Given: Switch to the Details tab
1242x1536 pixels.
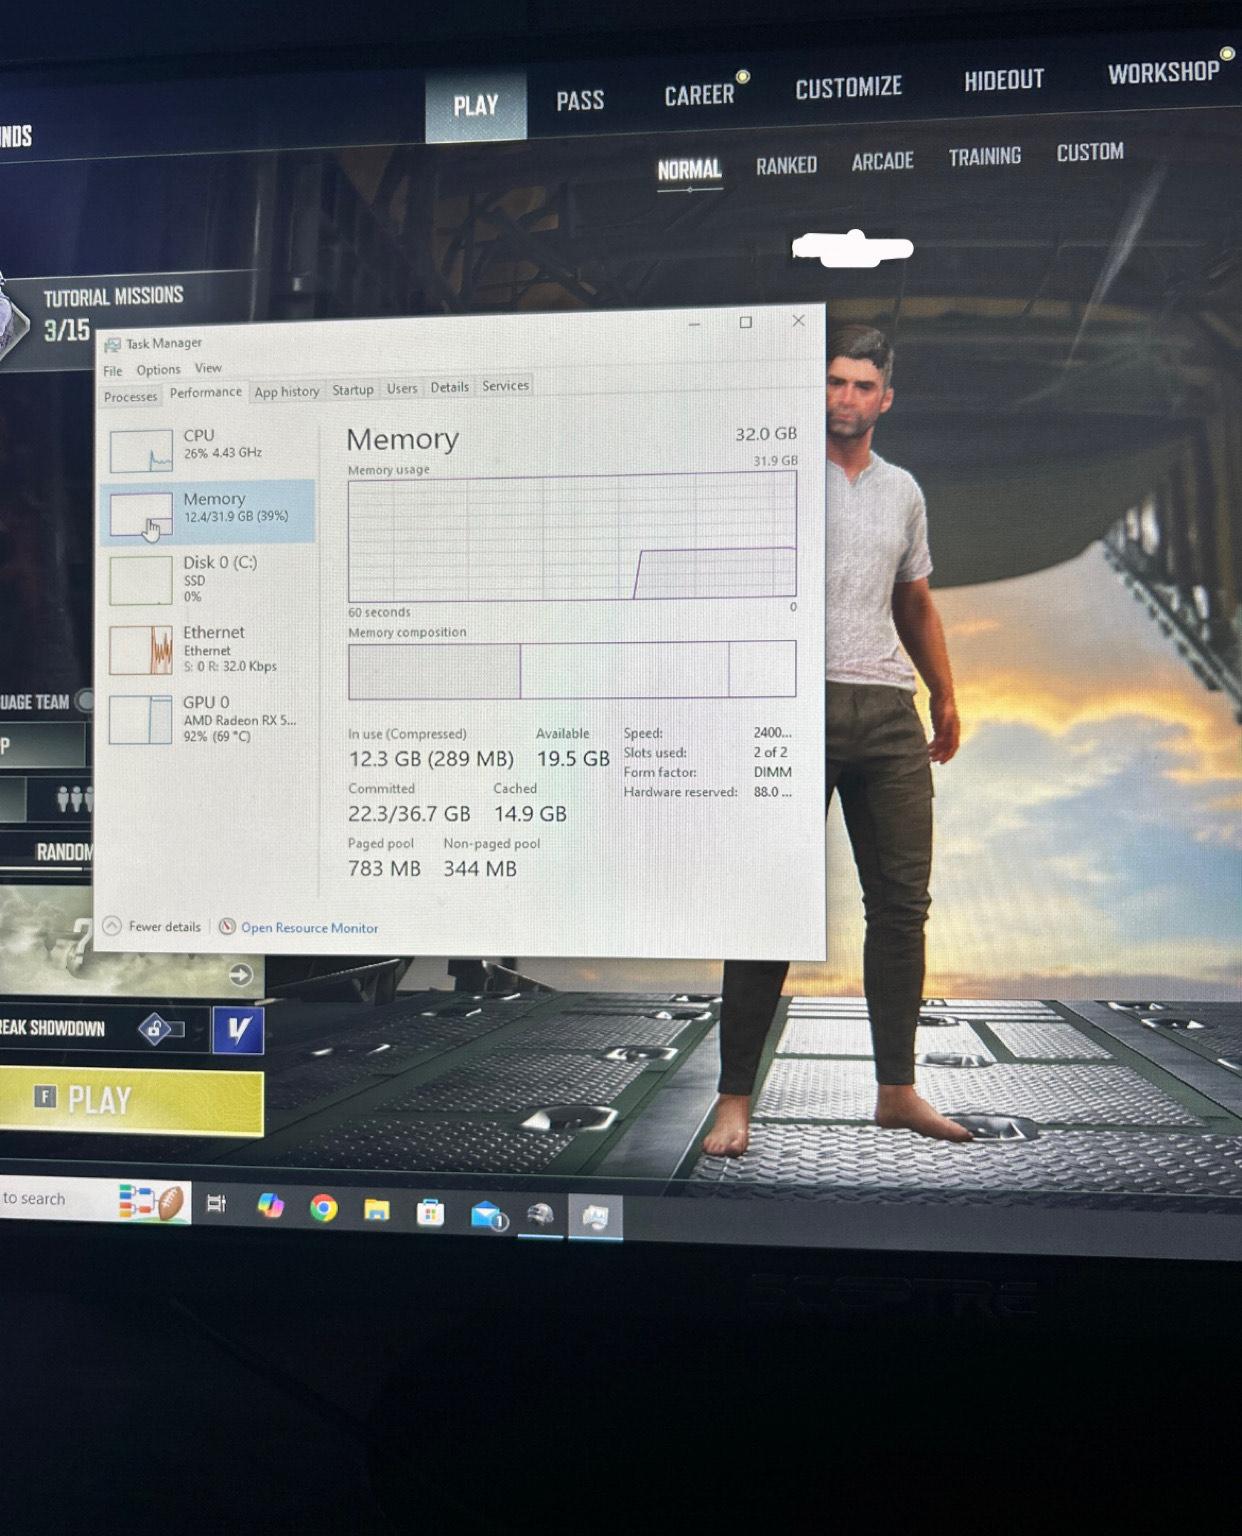Looking at the screenshot, I should [449, 387].
